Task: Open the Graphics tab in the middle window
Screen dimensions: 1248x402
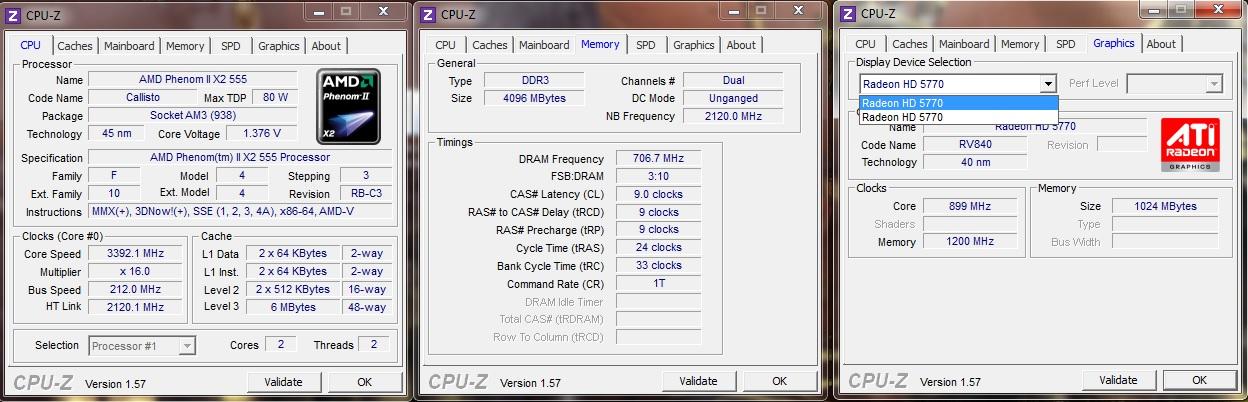Action: (x=694, y=45)
